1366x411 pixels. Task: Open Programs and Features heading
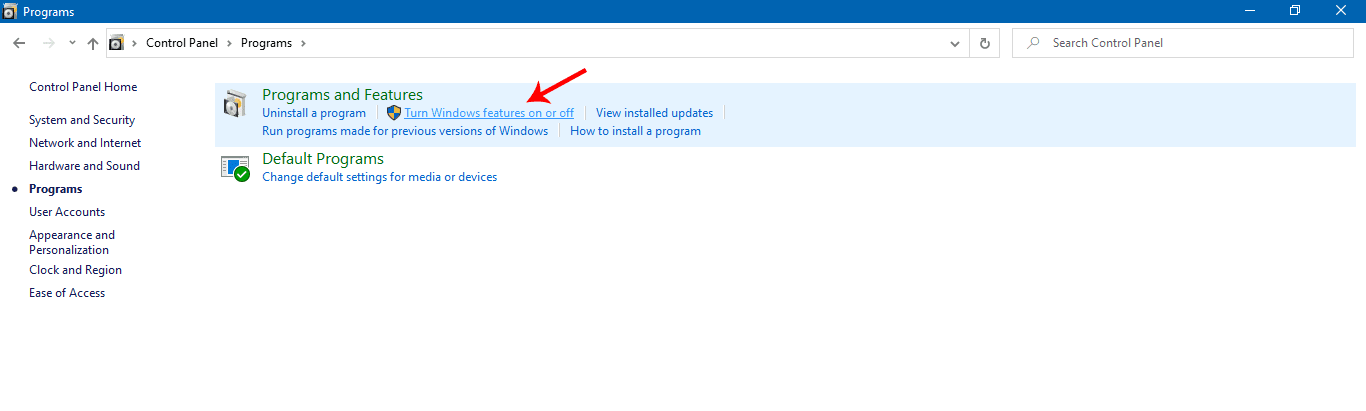click(x=342, y=95)
